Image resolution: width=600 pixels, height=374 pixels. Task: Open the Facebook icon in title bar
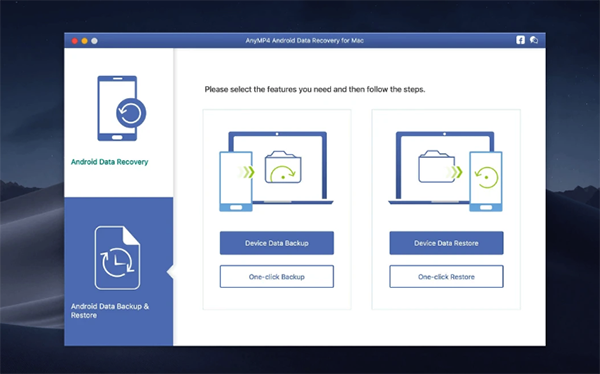(x=520, y=40)
